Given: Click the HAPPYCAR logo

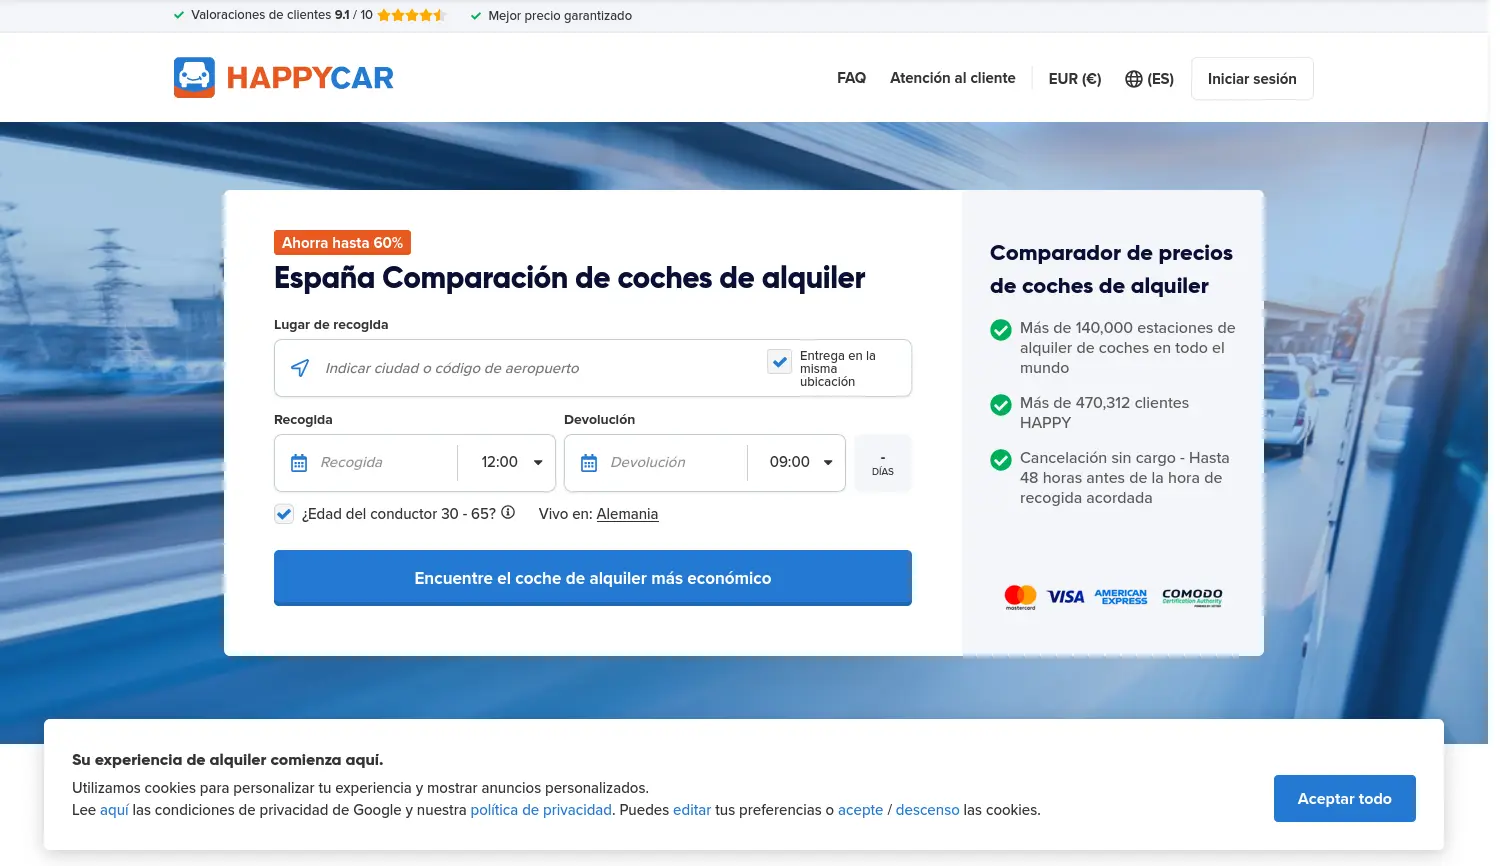Looking at the screenshot, I should (x=283, y=77).
